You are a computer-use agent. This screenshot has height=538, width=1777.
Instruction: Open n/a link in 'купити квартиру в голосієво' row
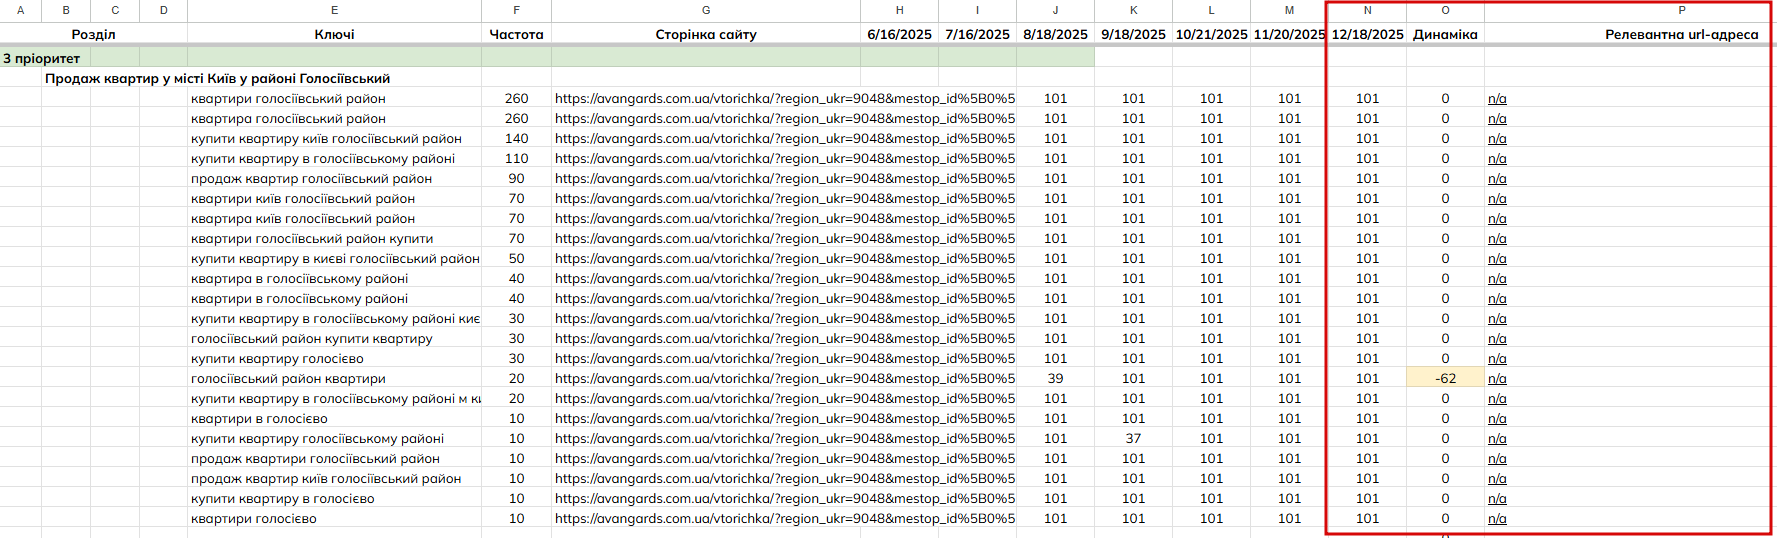click(1497, 498)
